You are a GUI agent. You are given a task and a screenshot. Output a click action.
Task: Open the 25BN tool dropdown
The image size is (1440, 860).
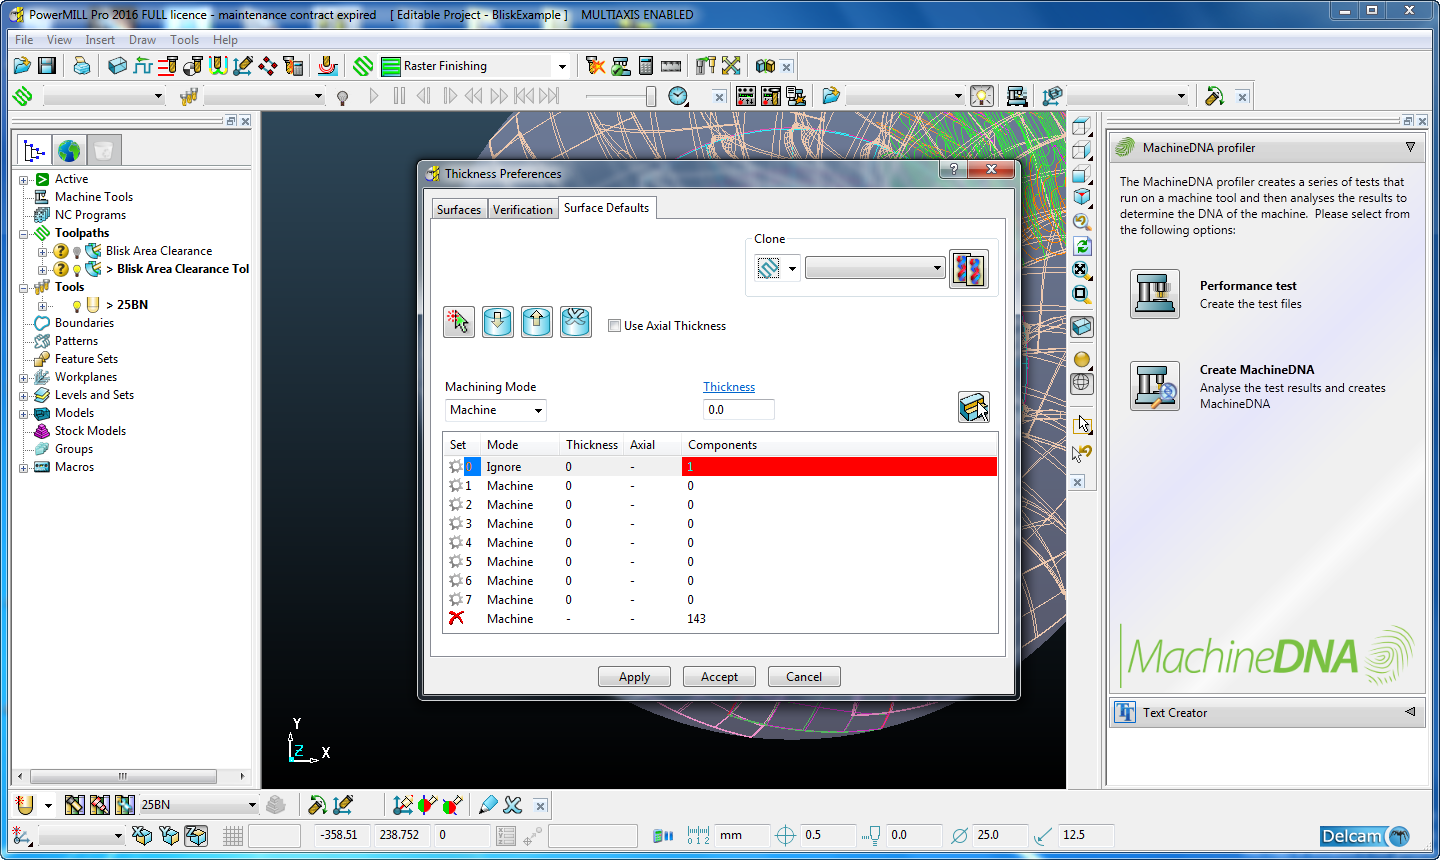(x=252, y=805)
